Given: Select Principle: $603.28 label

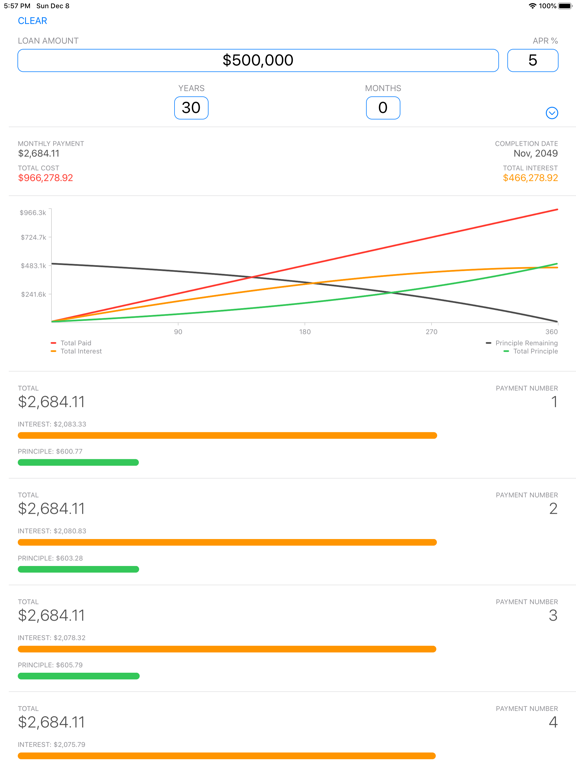Looking at the screenshot, I should coord(50,558).
